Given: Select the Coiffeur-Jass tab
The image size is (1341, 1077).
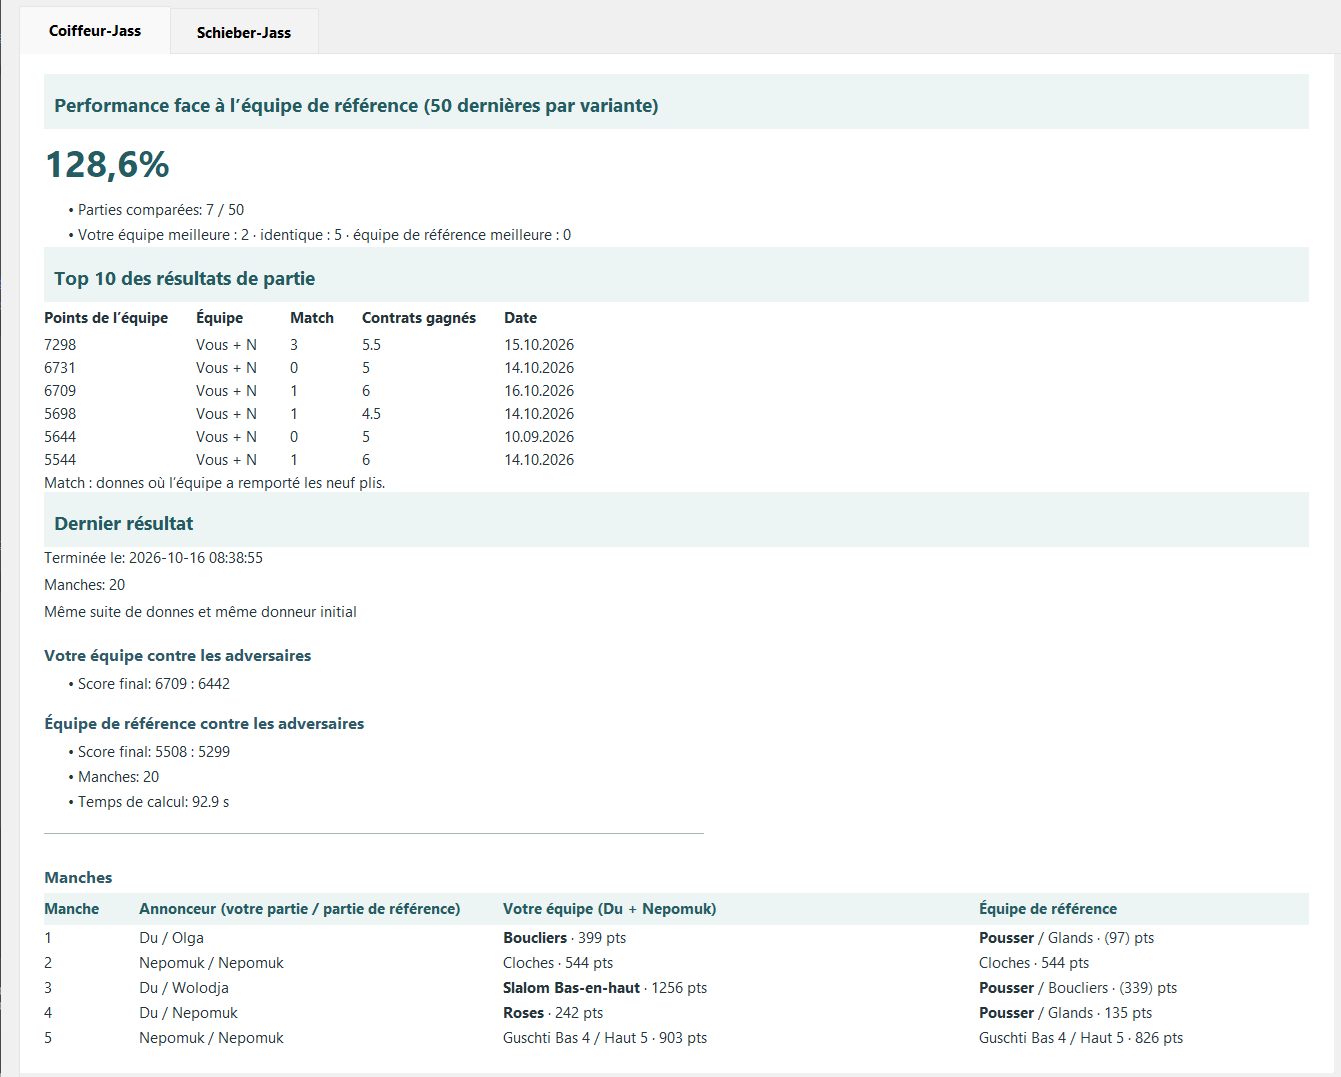Looking at the screenshot, I should click(95, 30).
